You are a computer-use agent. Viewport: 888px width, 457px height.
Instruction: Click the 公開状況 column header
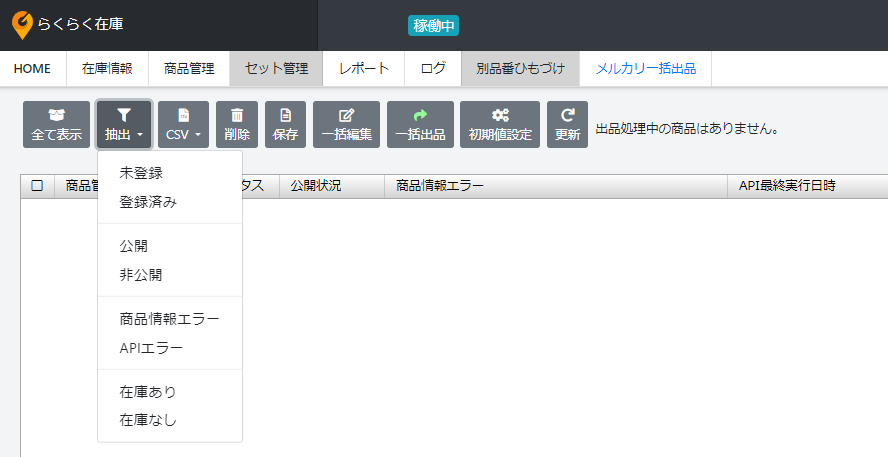pyautogui.click(x=332, y=186)
